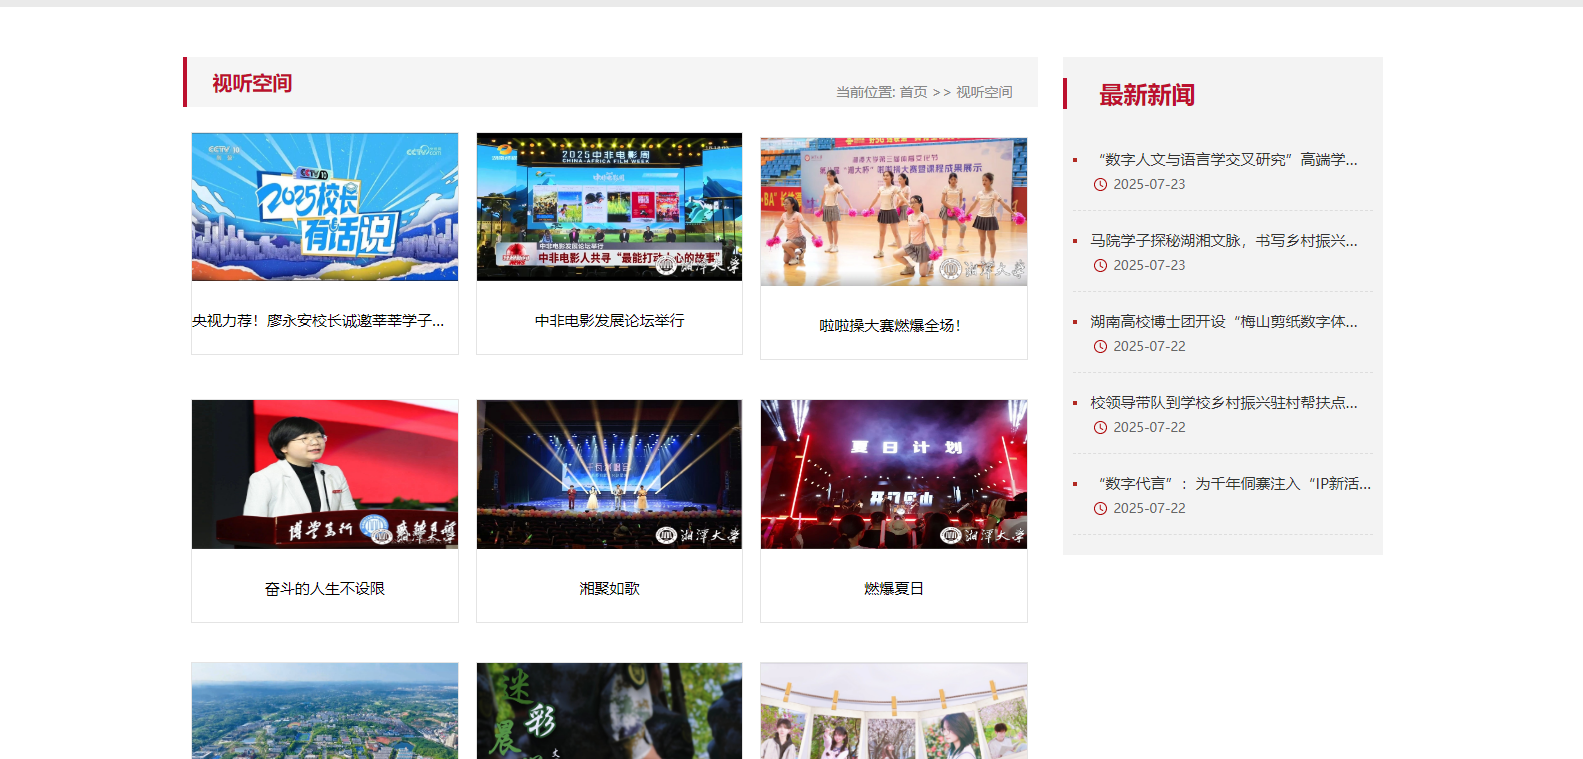Open news 湖南高校博士团开设 梅山剪纸

[1223, 322]
